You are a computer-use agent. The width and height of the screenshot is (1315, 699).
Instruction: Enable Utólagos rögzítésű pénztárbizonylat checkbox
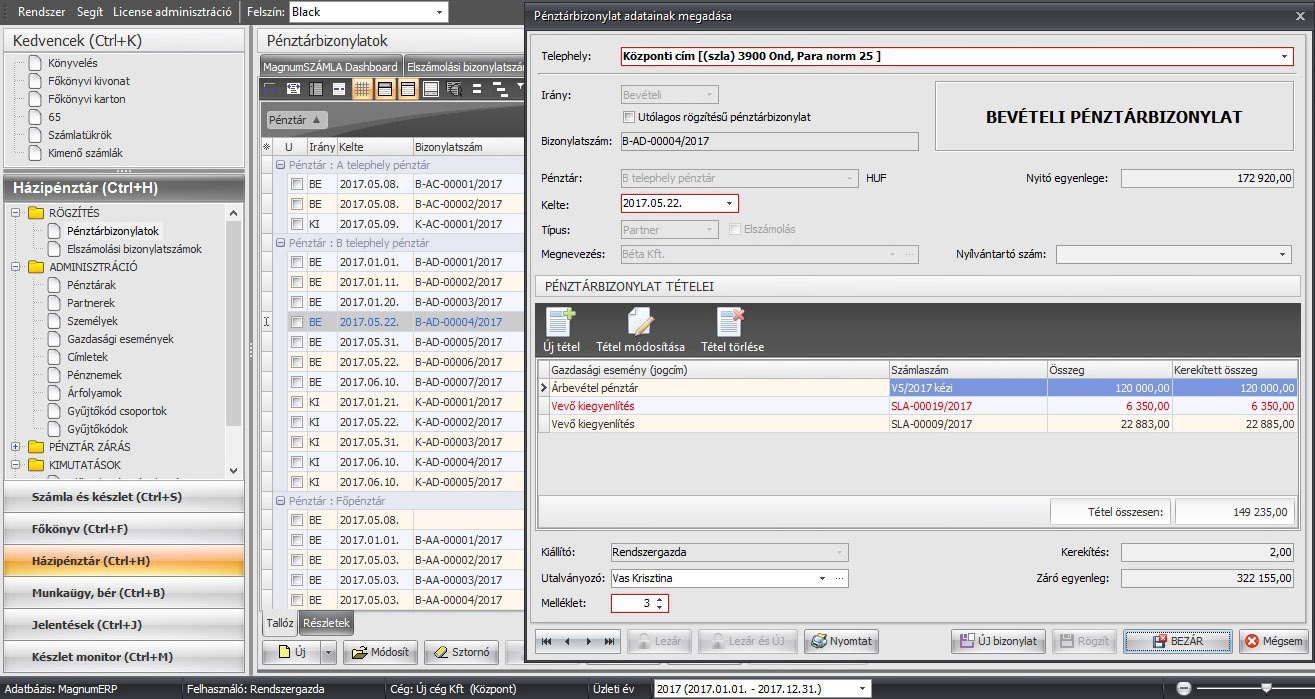[x=629, y=117]
